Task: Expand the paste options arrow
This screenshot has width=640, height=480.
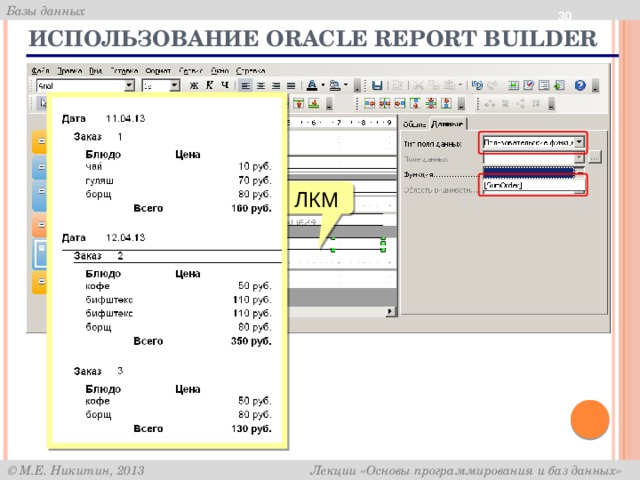Action: tap(460, 85)
